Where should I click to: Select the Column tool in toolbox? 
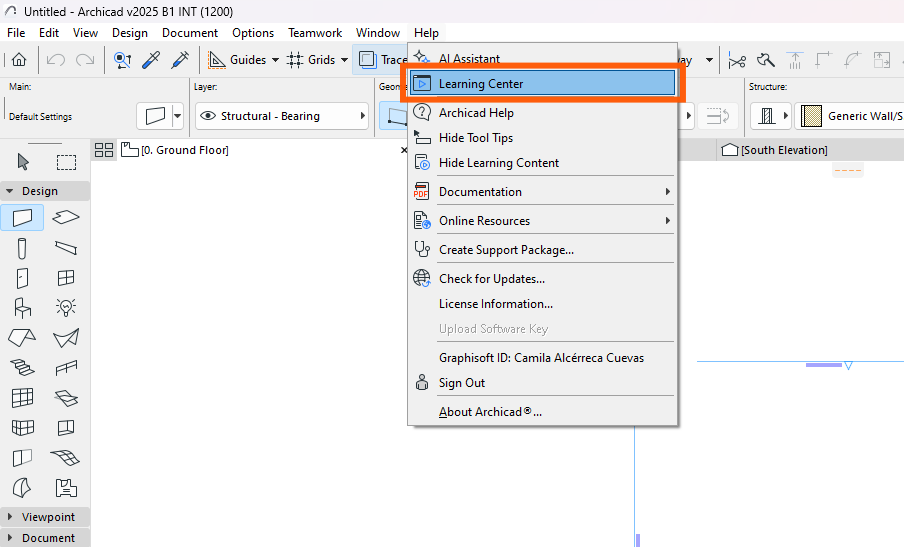point(22,248)
